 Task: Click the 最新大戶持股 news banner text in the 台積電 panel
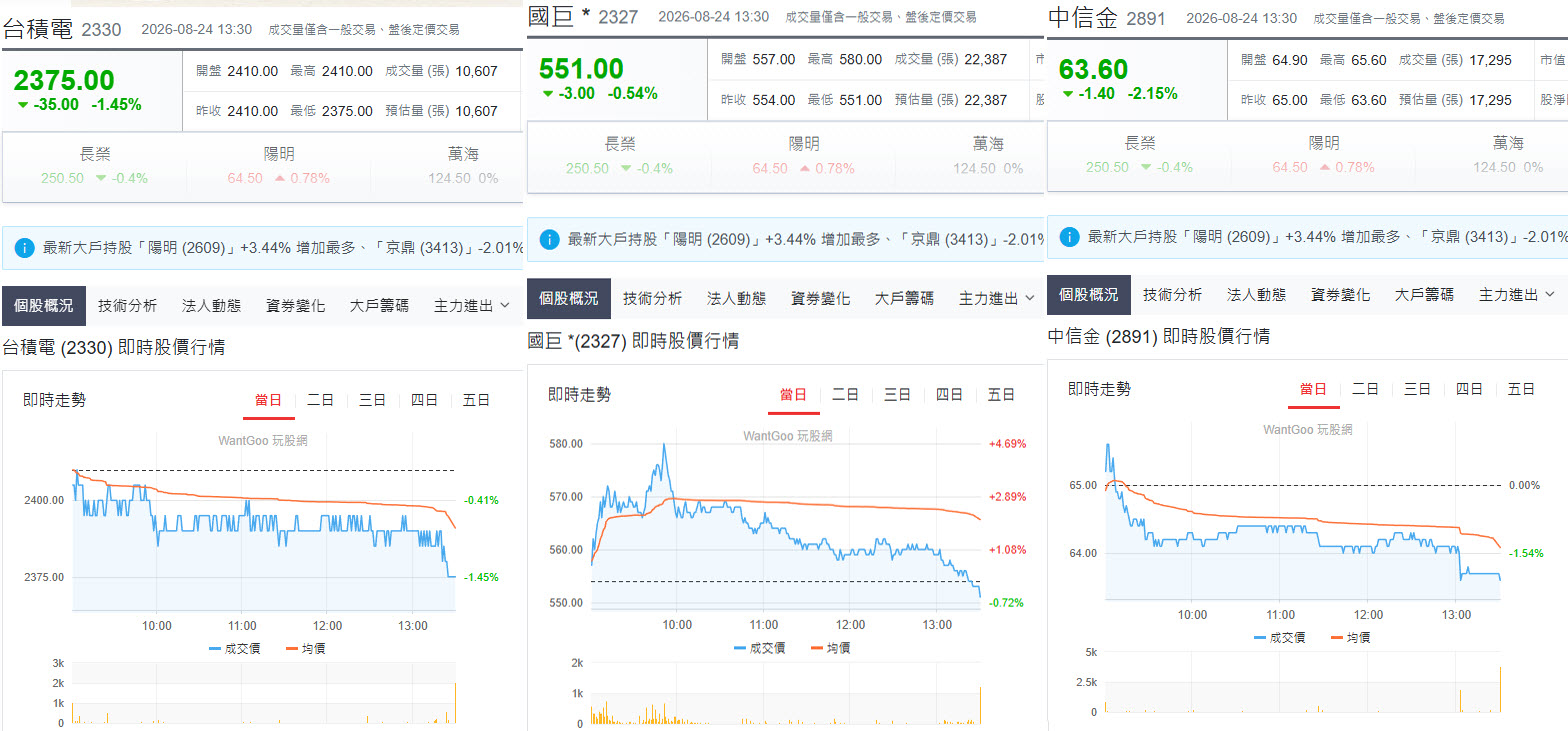pos(283,247)
